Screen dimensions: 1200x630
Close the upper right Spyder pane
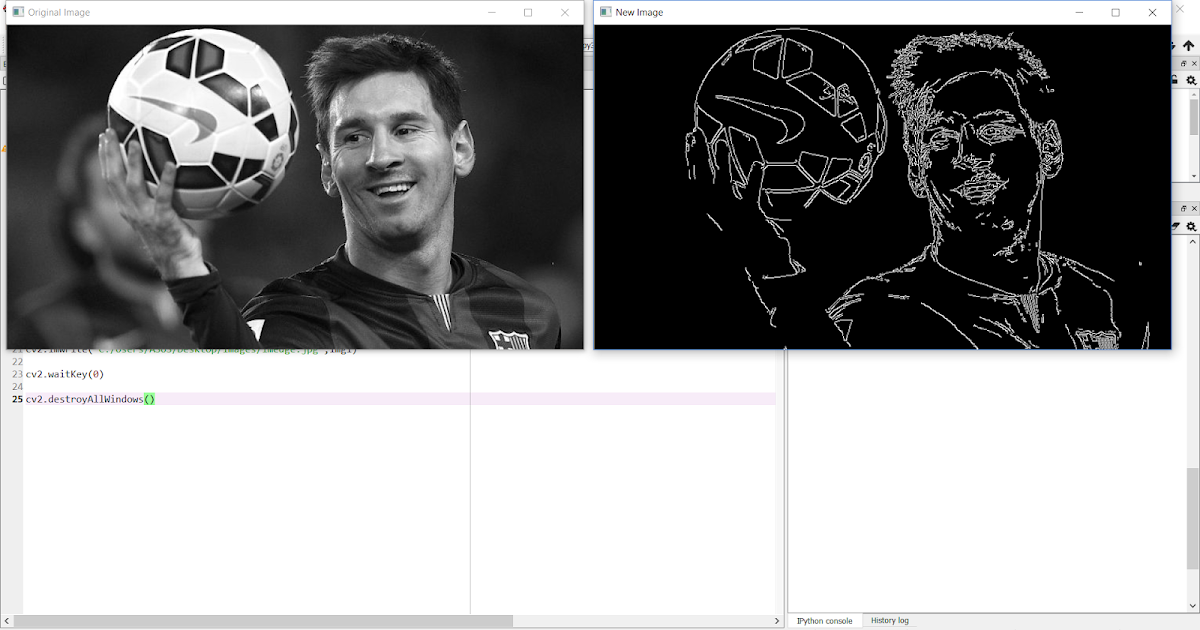click(x=1193, y=61)
